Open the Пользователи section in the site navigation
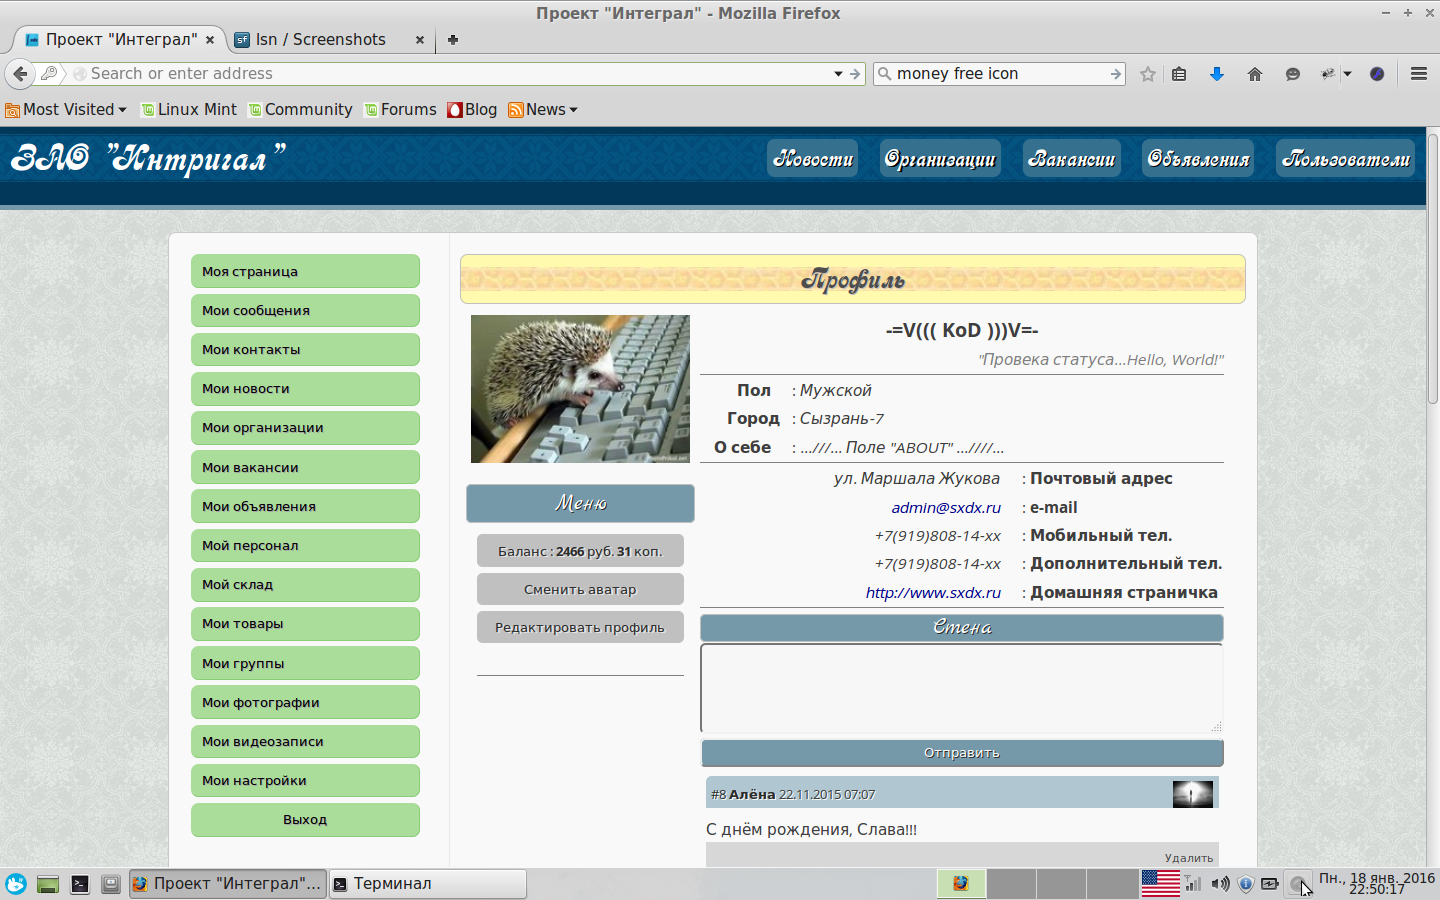This screenshot has width=1440, height=900. pyautogui.click(x=1345, y=157)
